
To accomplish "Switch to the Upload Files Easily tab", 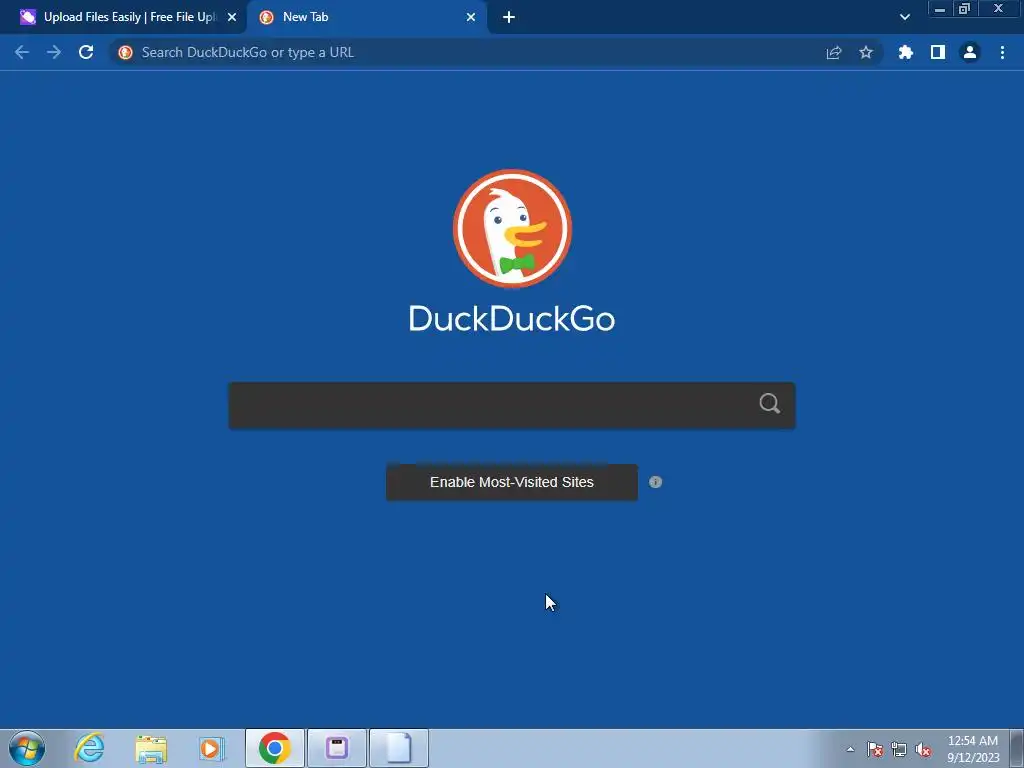I will coord(123,18).
